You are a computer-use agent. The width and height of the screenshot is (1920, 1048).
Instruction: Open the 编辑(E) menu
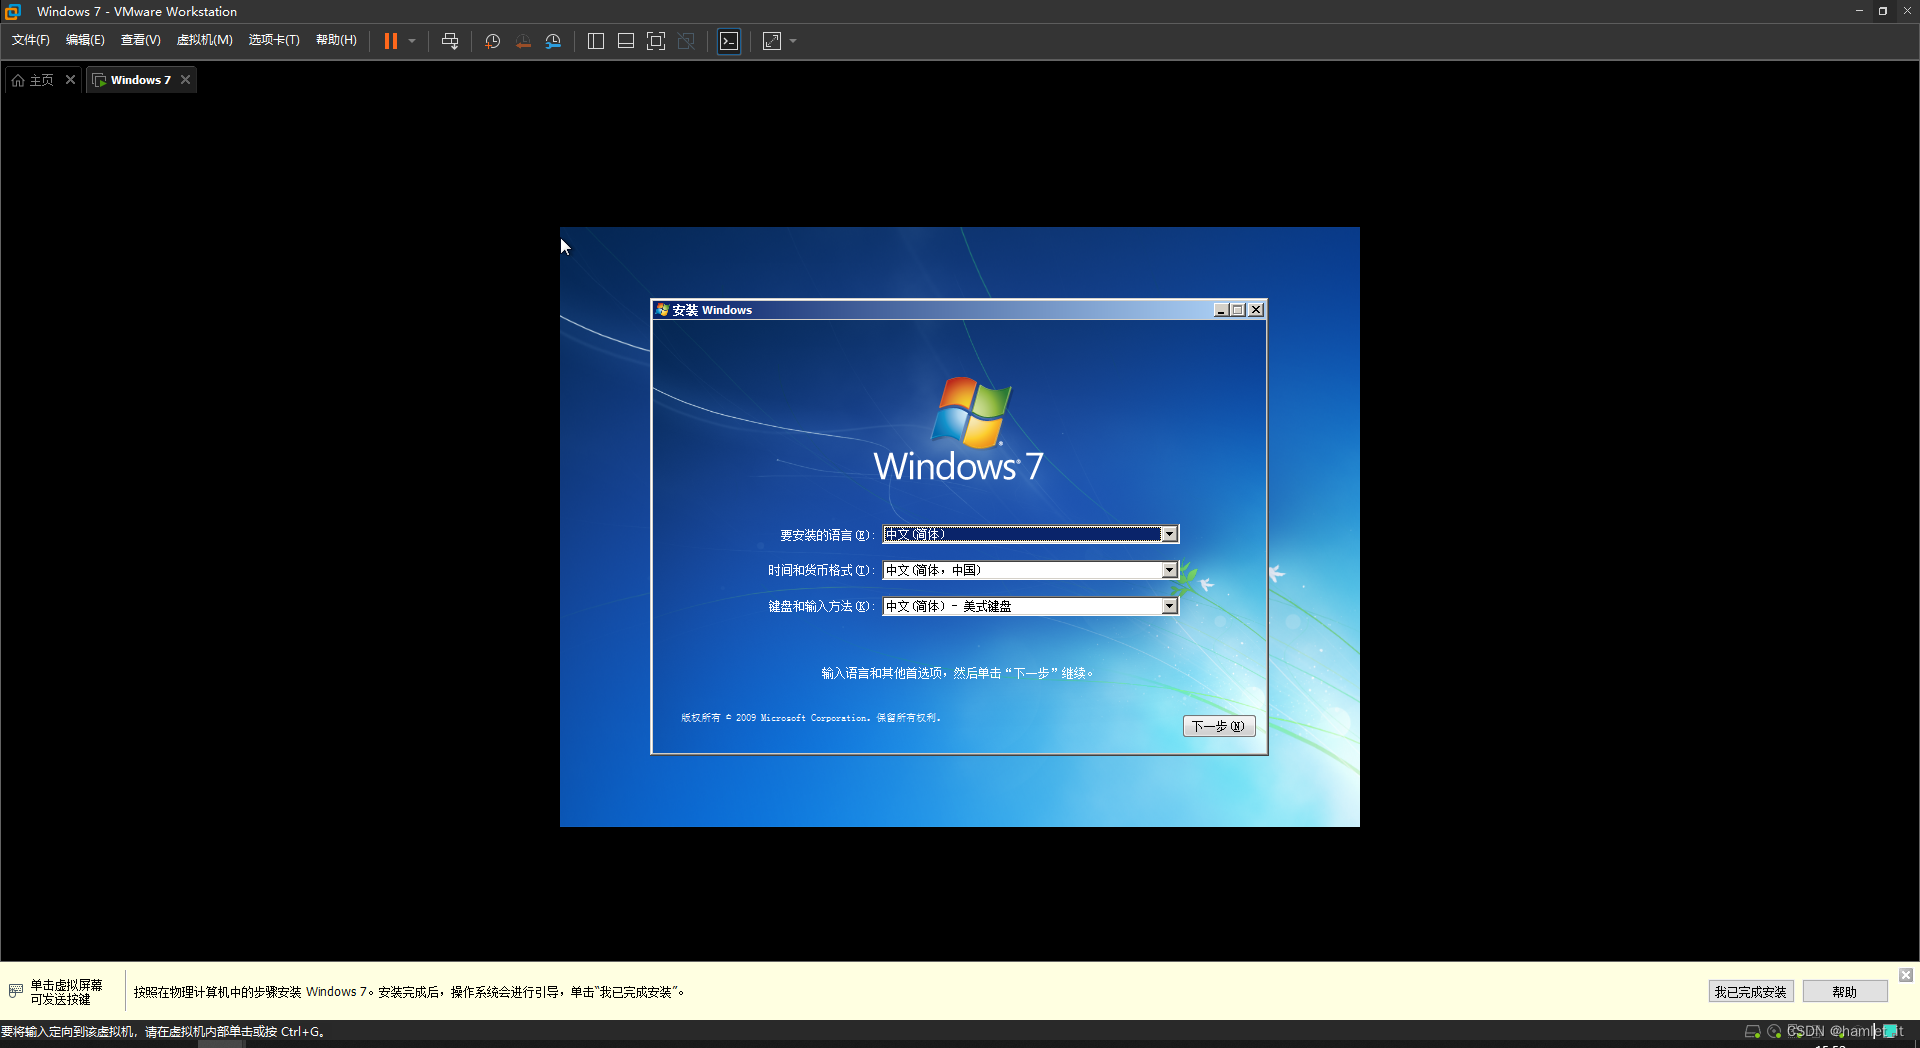coord(85,40)
